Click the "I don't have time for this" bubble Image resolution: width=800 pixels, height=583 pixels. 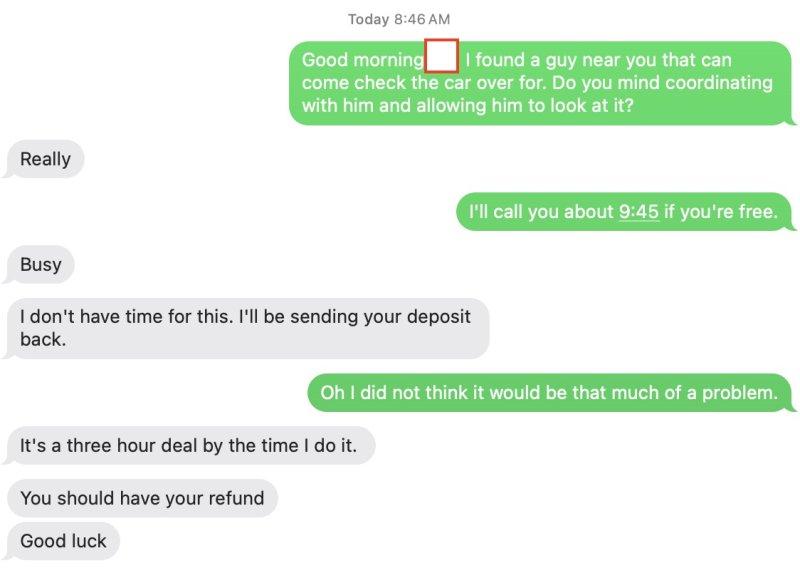point(246,328)
